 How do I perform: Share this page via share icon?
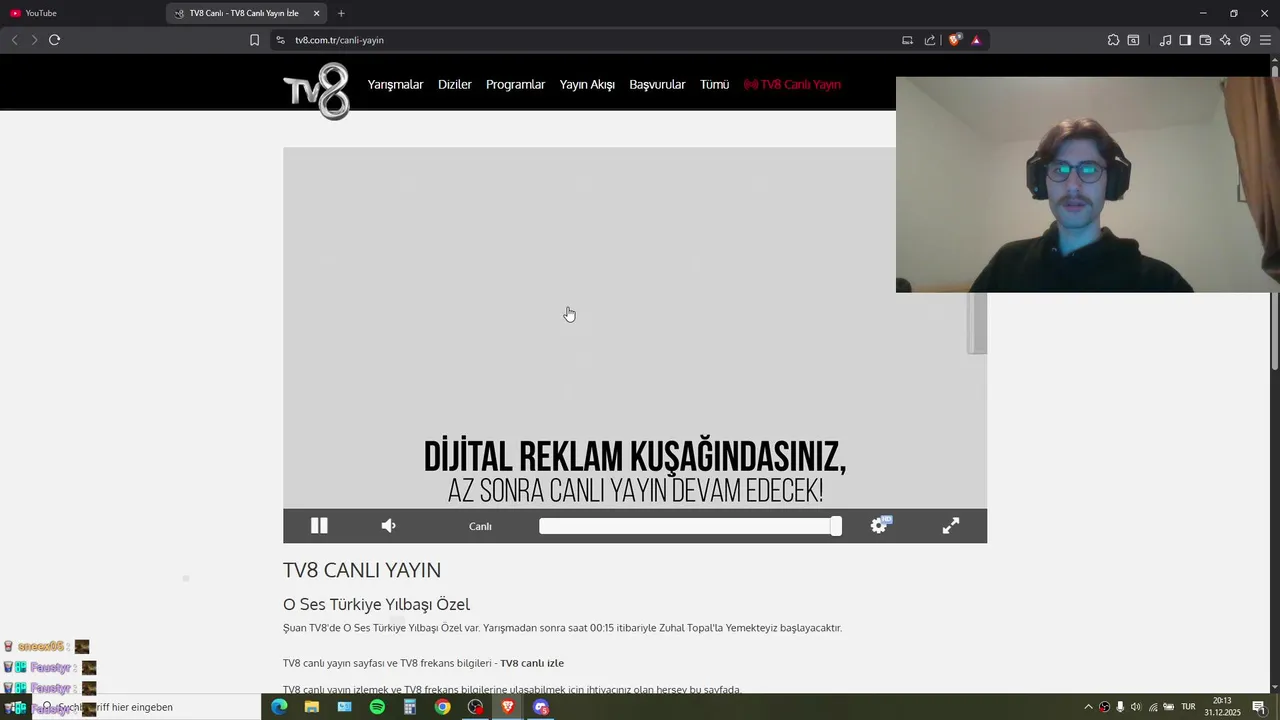click(930, 40)
